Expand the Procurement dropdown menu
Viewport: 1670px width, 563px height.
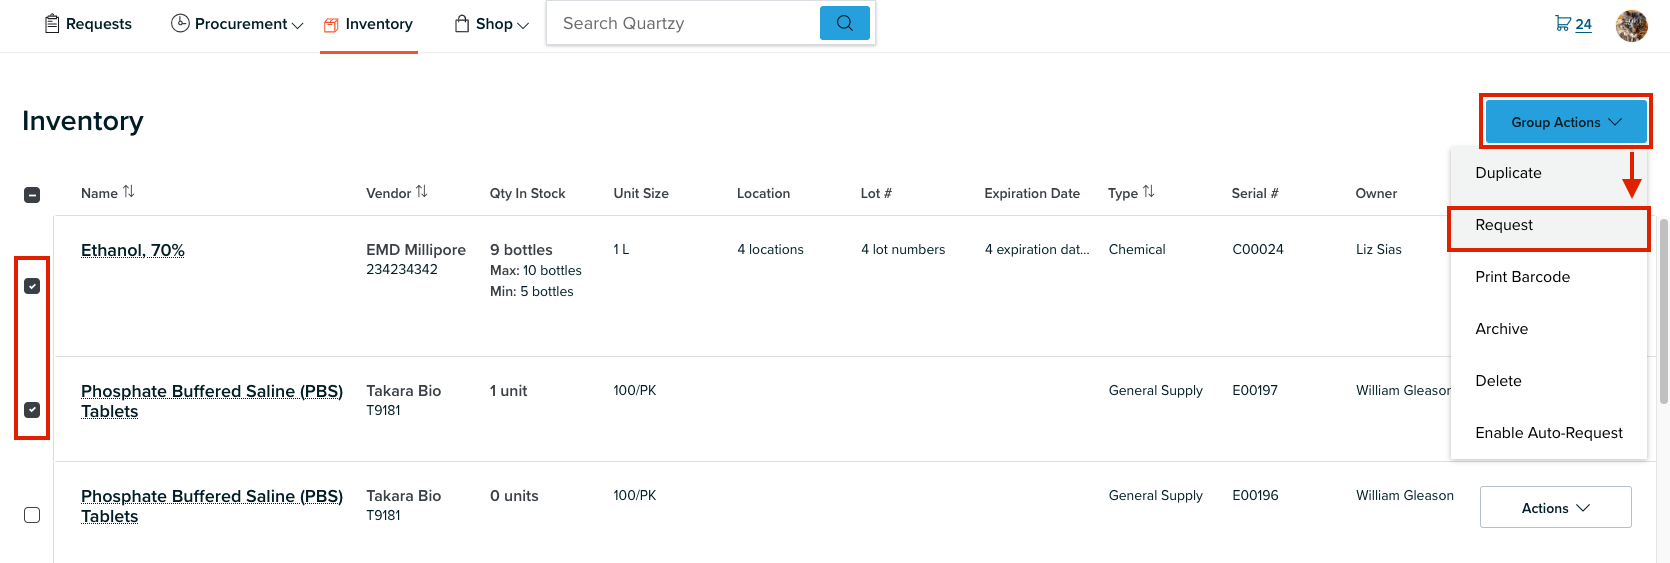(237, 24)
